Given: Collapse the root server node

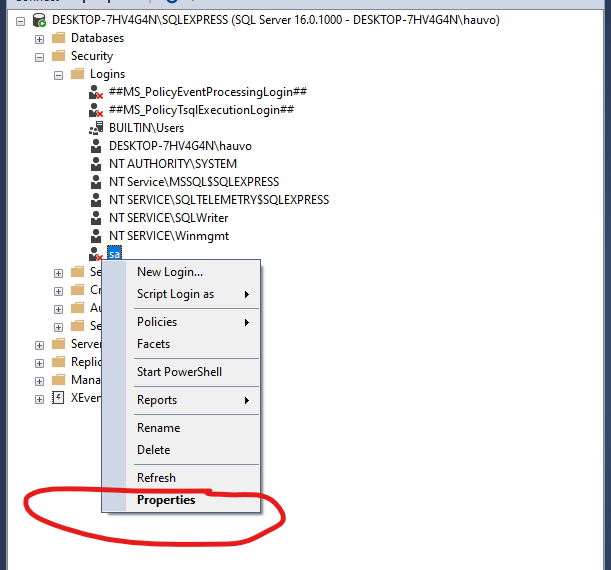Looking at the screenshot, I should tap(21, 20).
